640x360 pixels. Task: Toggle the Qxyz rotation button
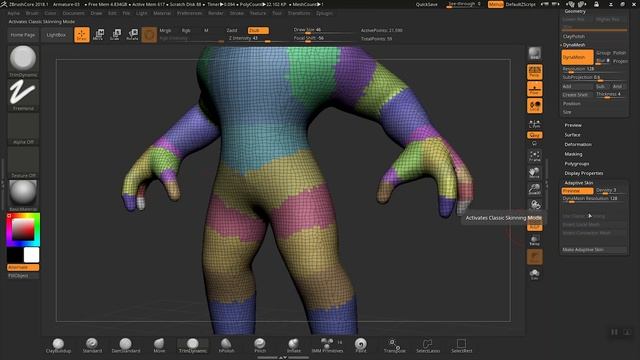[535, 135]
